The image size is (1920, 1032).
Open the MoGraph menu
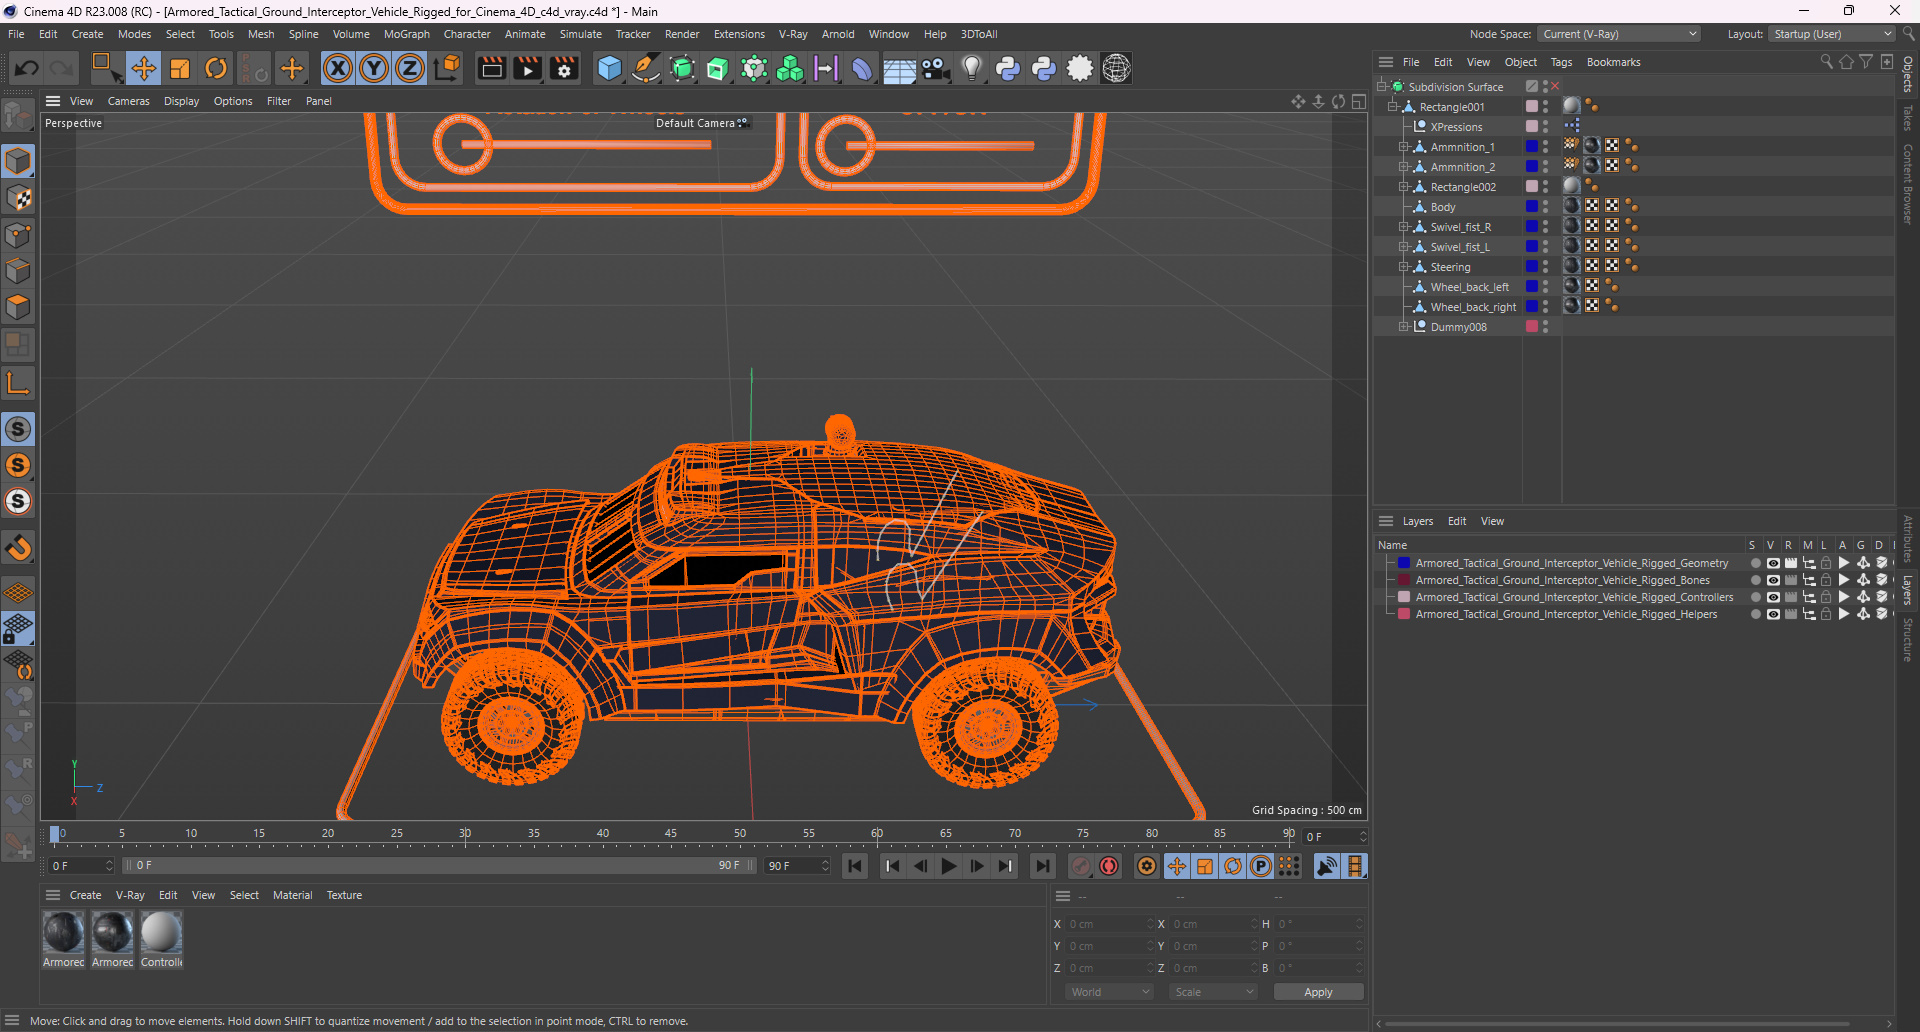click(x=406, y=34)
